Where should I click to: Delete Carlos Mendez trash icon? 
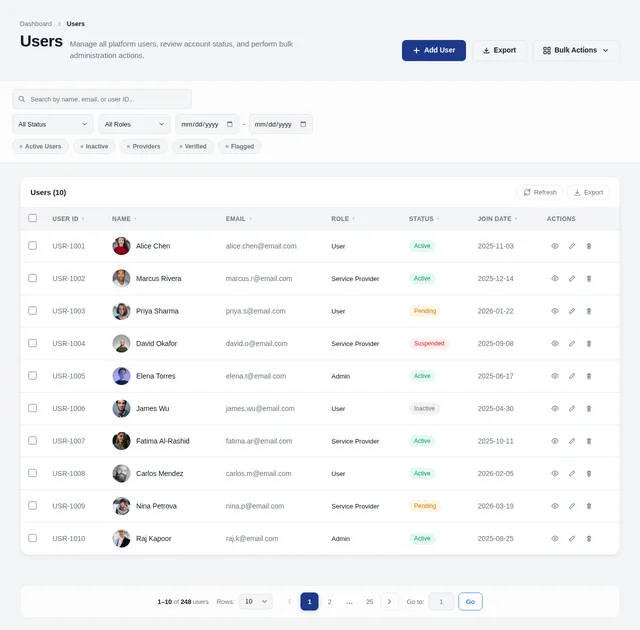589,473
